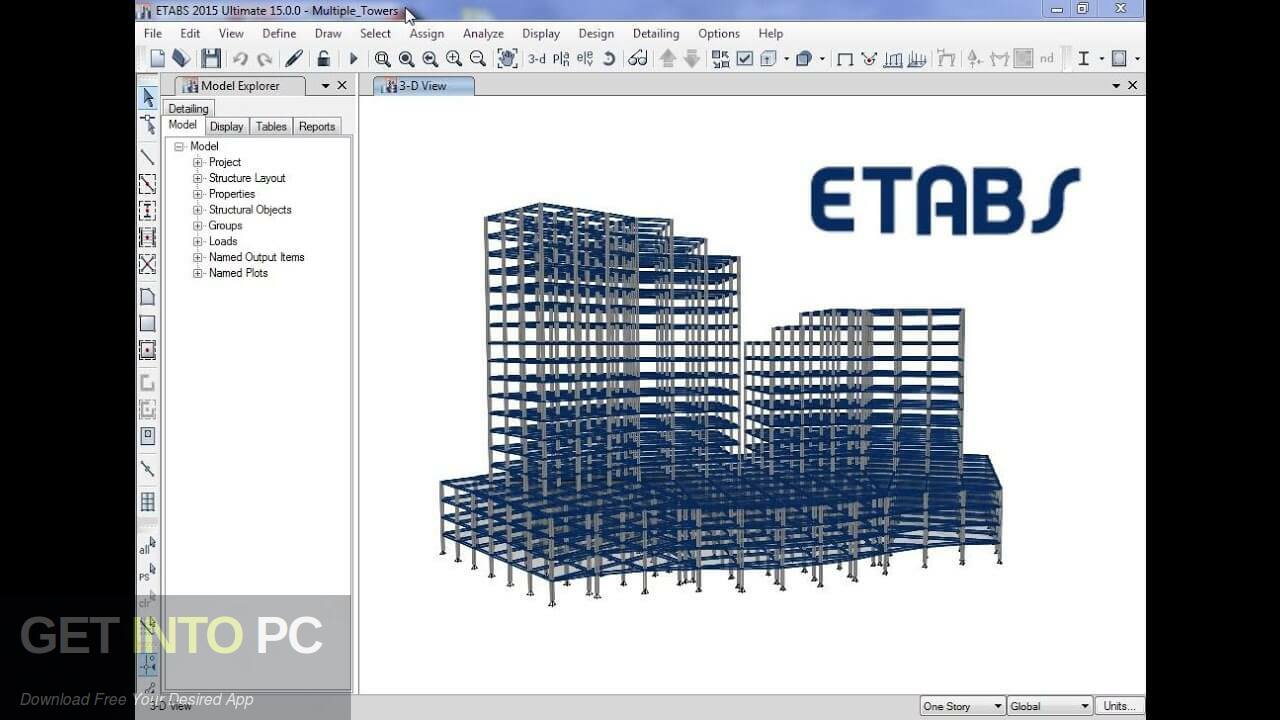1280x720 pixels.
Task: Open the Analyze menu
Action: (483, 33)
